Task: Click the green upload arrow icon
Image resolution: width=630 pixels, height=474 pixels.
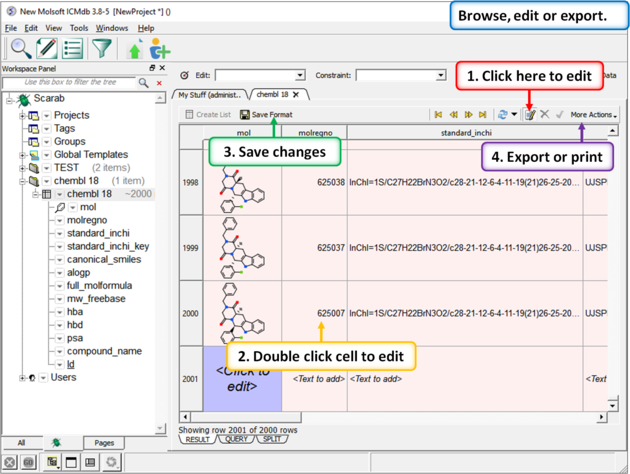Action: 135,49
